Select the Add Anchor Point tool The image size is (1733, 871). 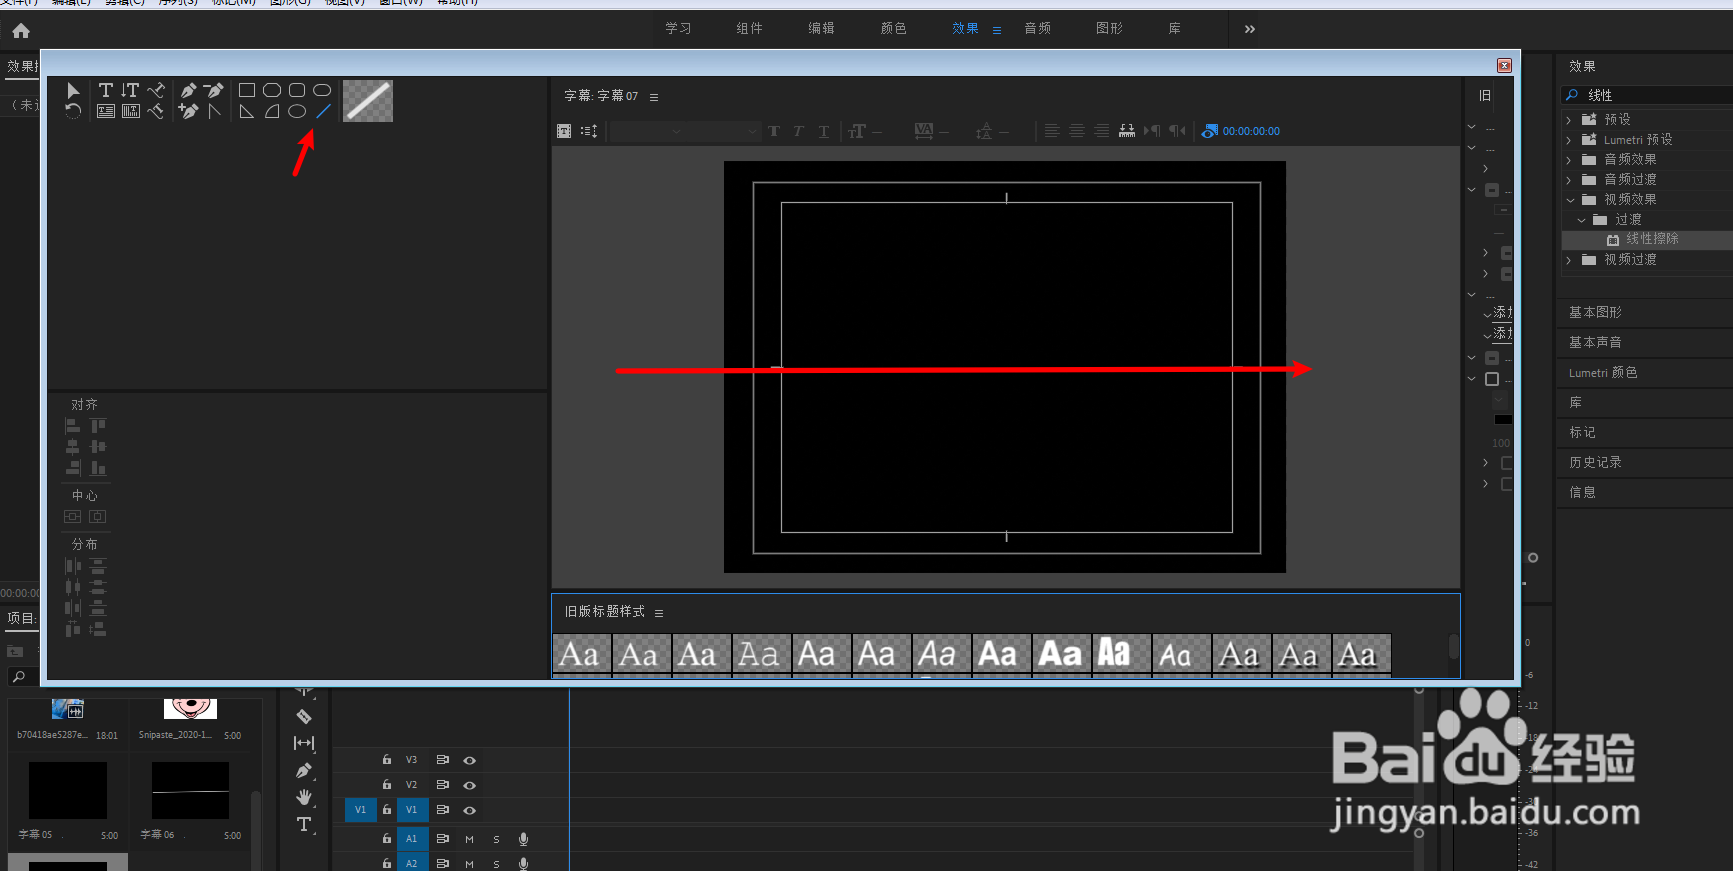point(188,111)
